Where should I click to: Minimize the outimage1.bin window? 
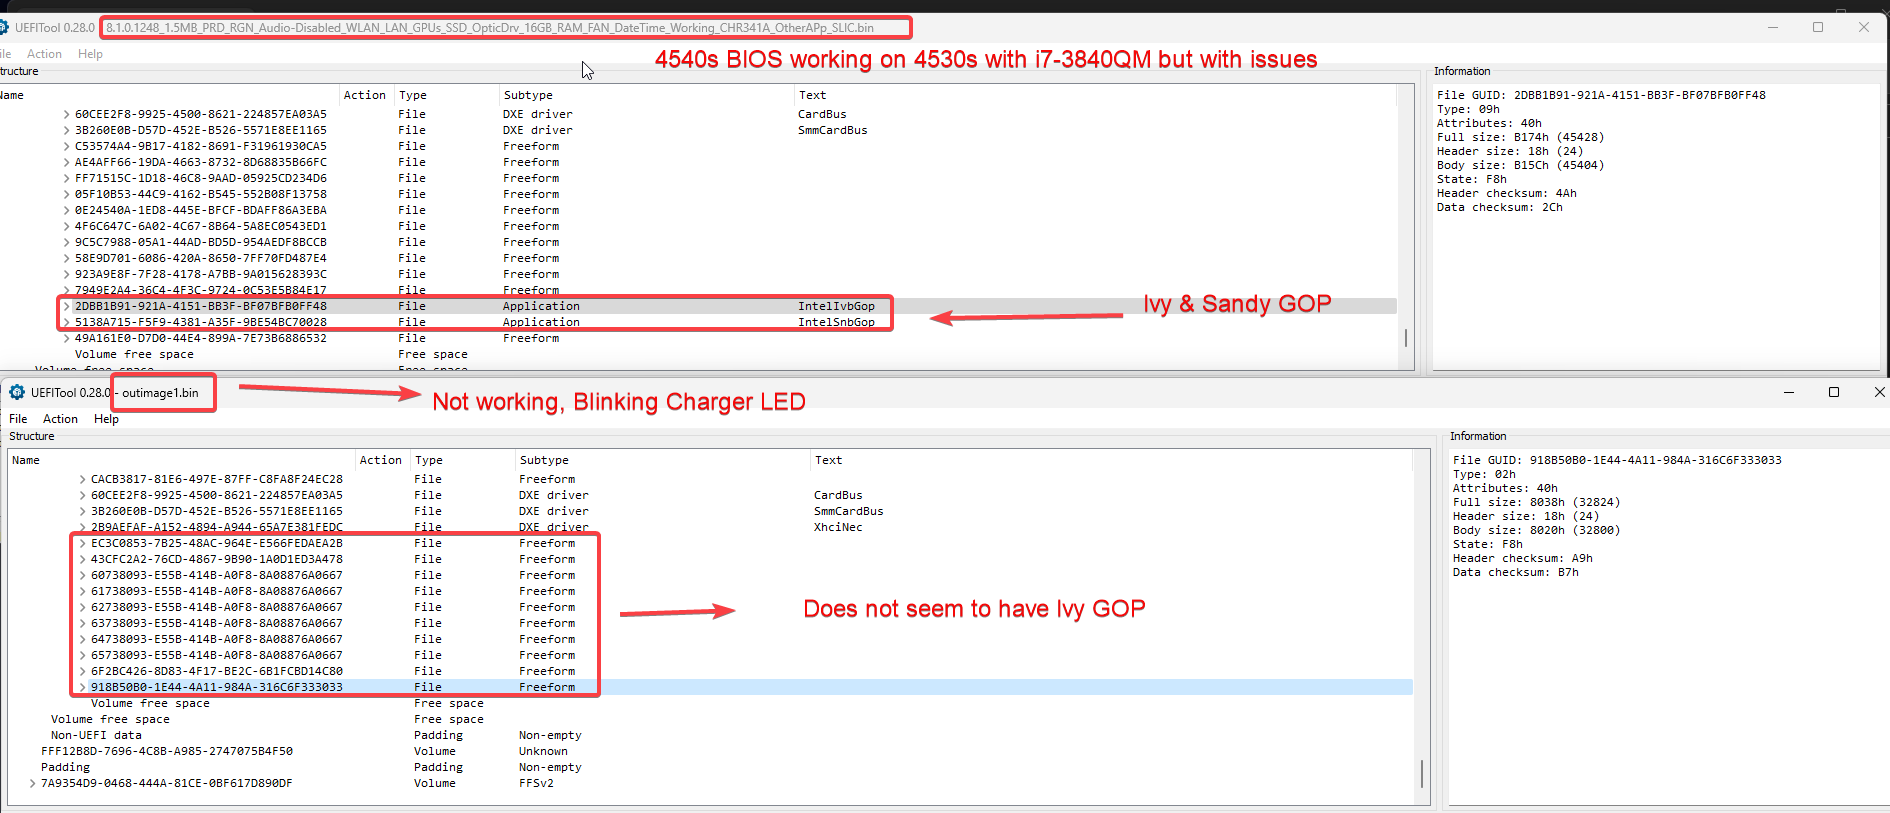[1789, 392]
